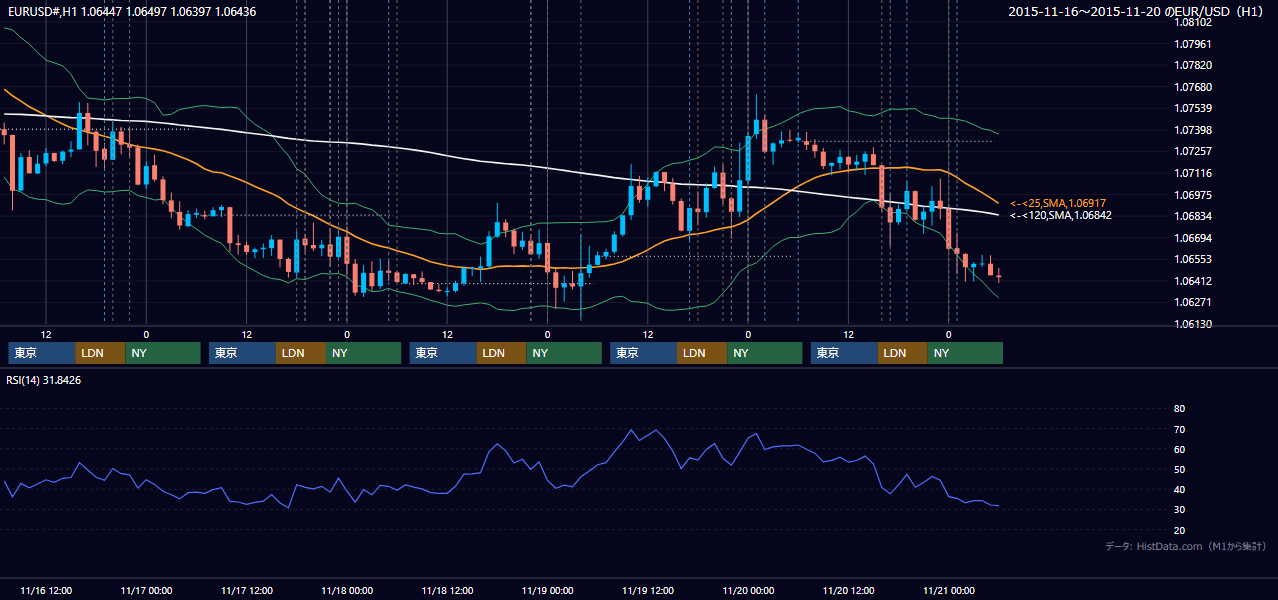Image resolution: width=1278 pixels, height=600 pixels.
Task: Click price axis label 1.06271
Action: pos(1192,302)
